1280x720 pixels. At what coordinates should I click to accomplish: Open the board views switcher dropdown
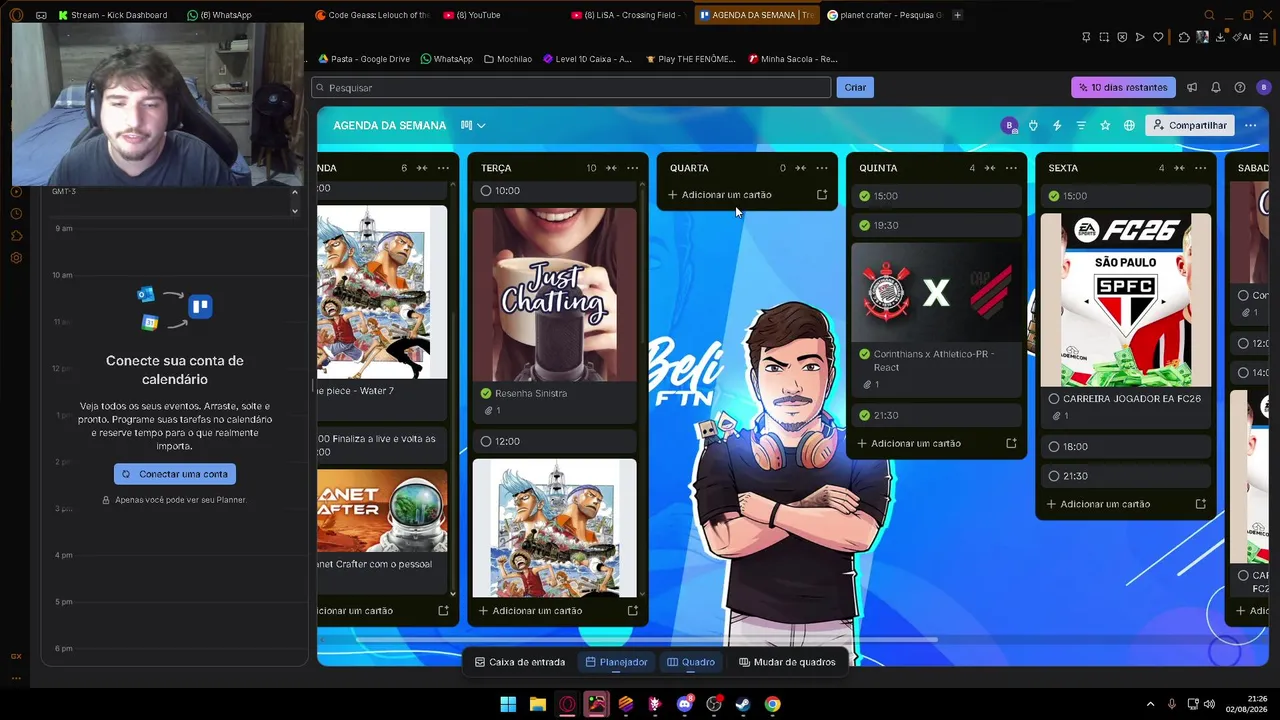(473, 125)
